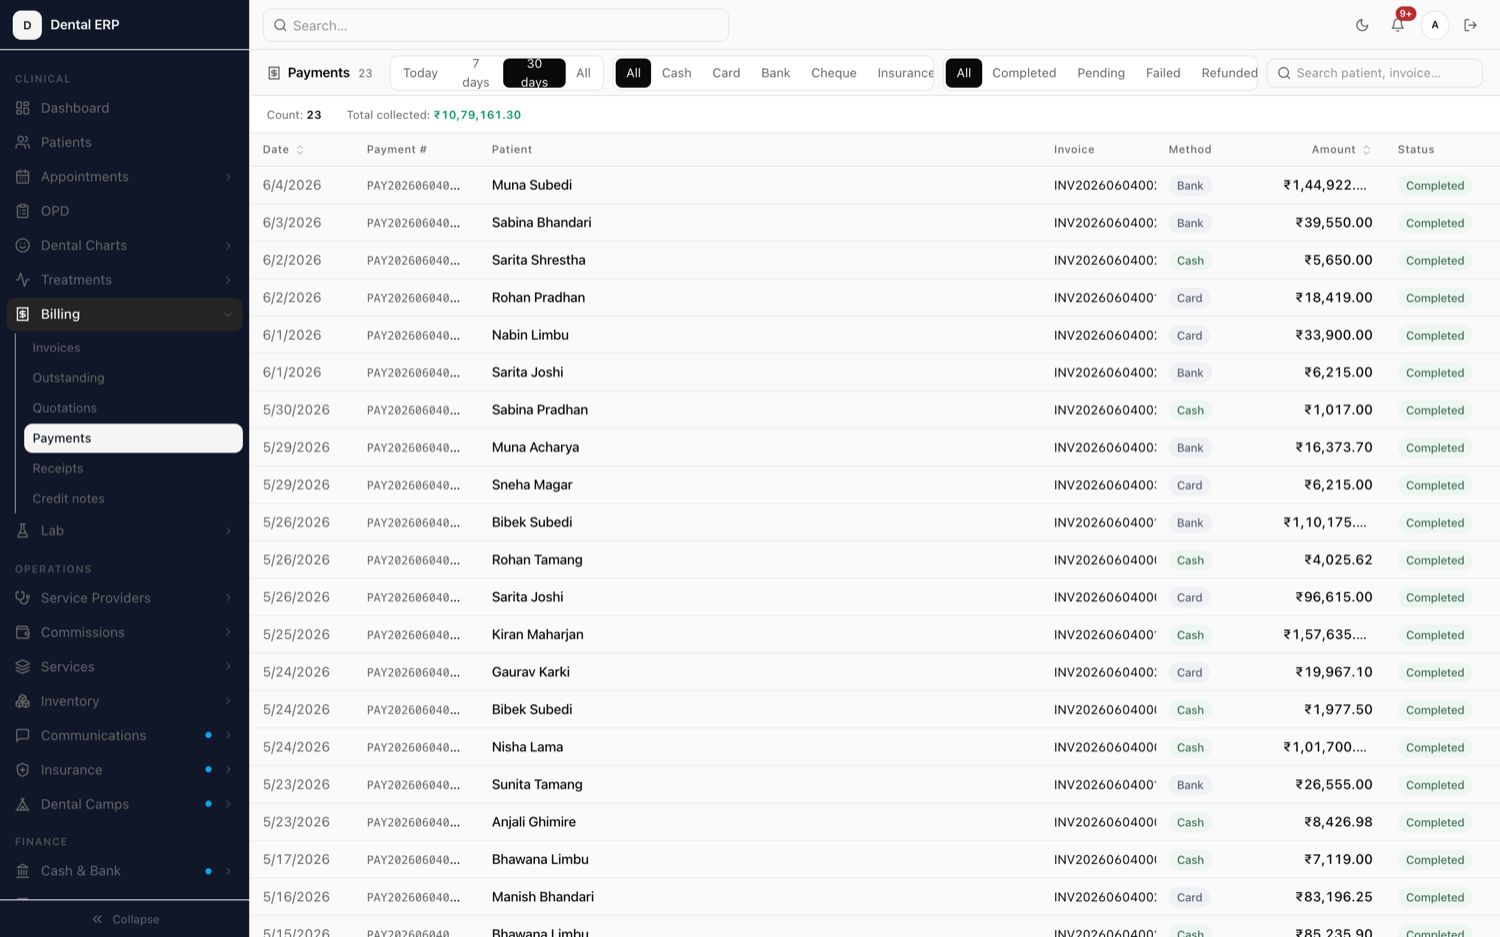Open notifications via the bell icon
This screenshot has height=937, width=1500.
tap(1398, 25)
